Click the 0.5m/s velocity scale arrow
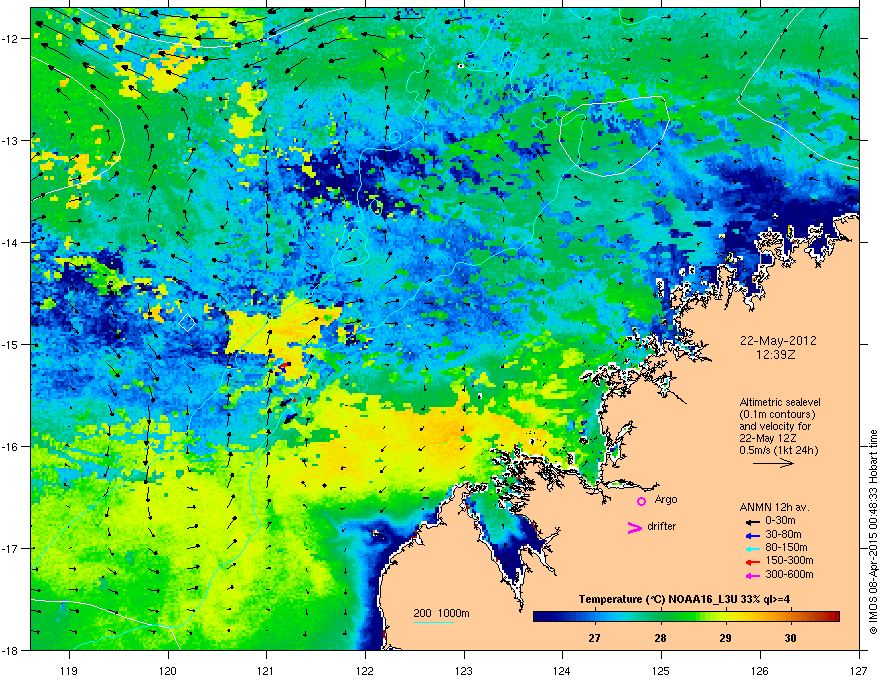The image size is (880, 680). (773, 463)
